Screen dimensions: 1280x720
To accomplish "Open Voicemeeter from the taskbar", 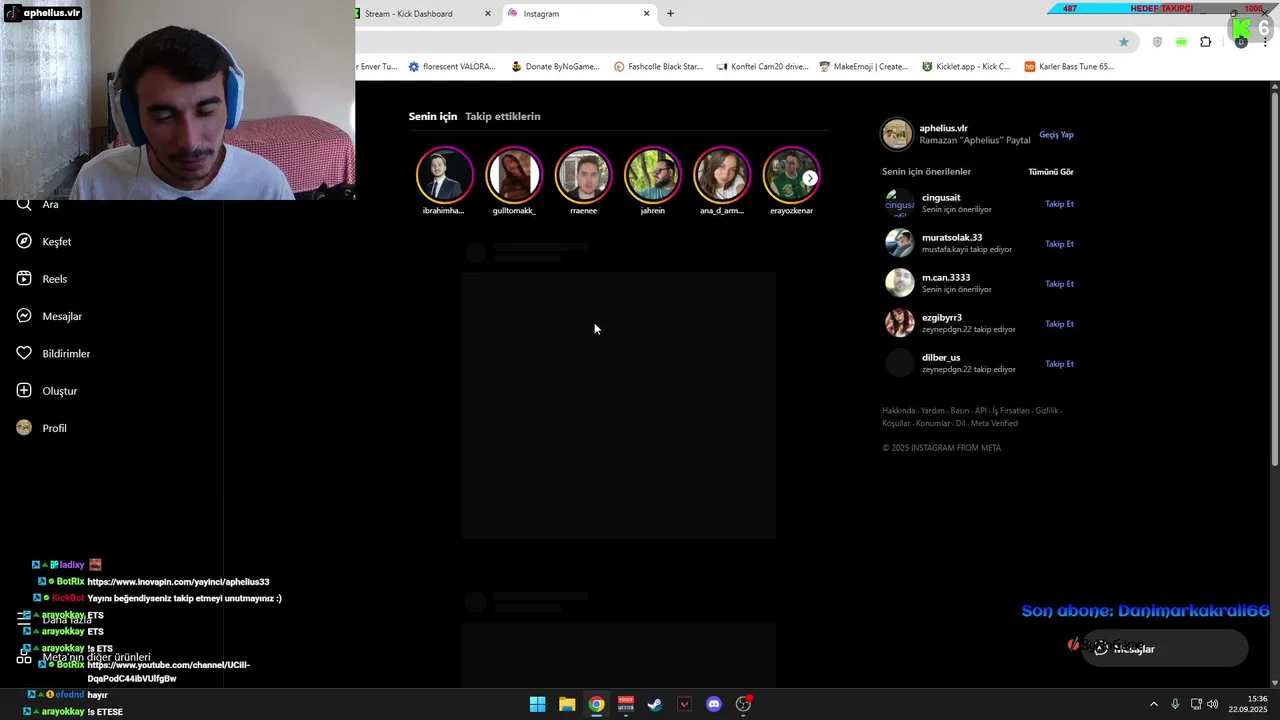I will [x=626, y=704].
